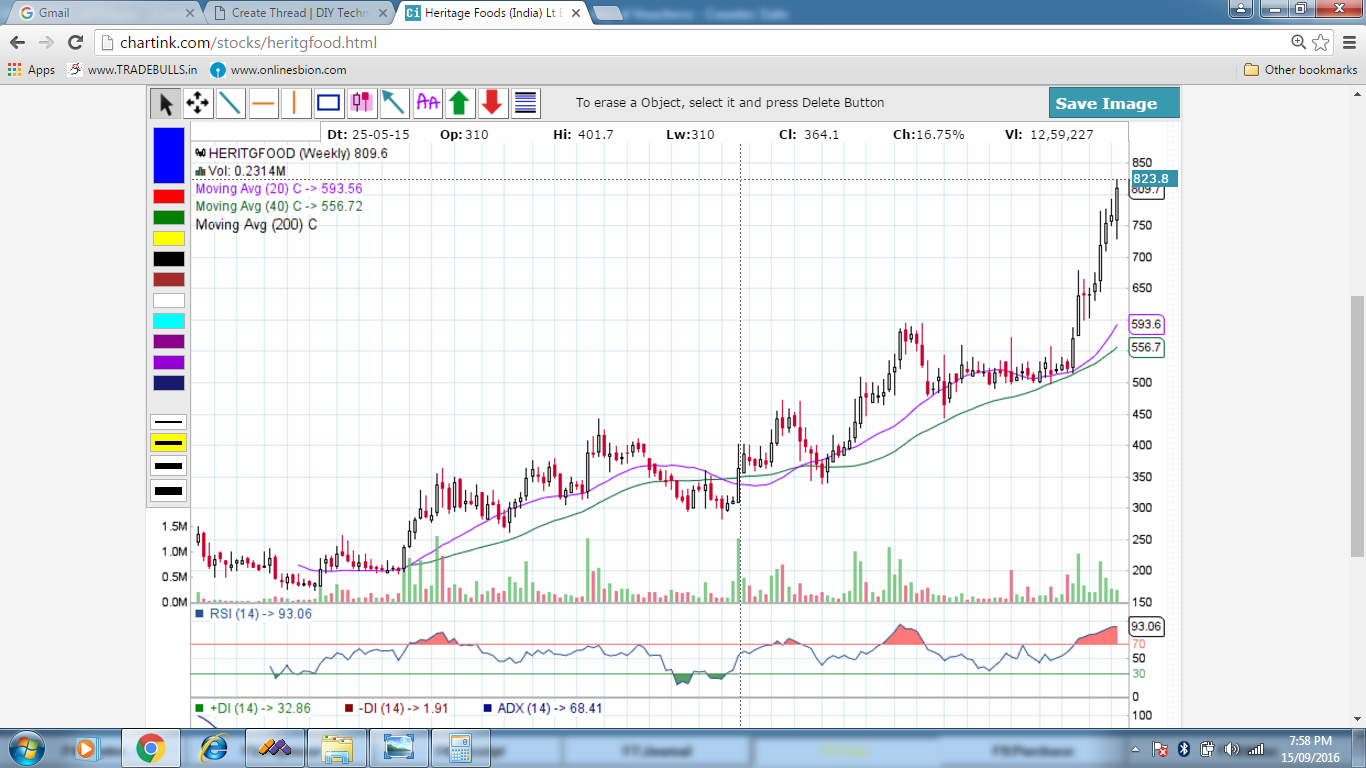The height and width of the screenshot is (768, 1366).
Task: Open Chrome from the taskbar
Action: [151, 748]
